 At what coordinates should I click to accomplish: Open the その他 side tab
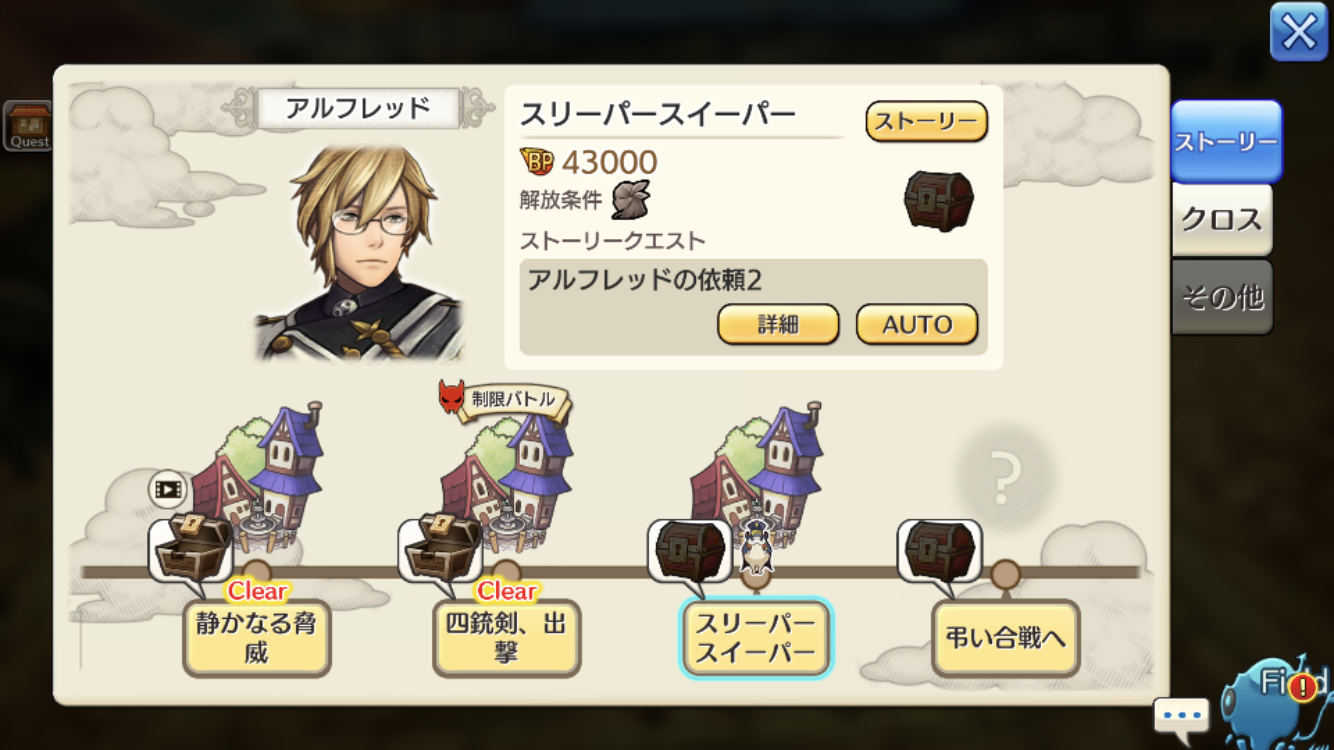[x=1222, y=297]
